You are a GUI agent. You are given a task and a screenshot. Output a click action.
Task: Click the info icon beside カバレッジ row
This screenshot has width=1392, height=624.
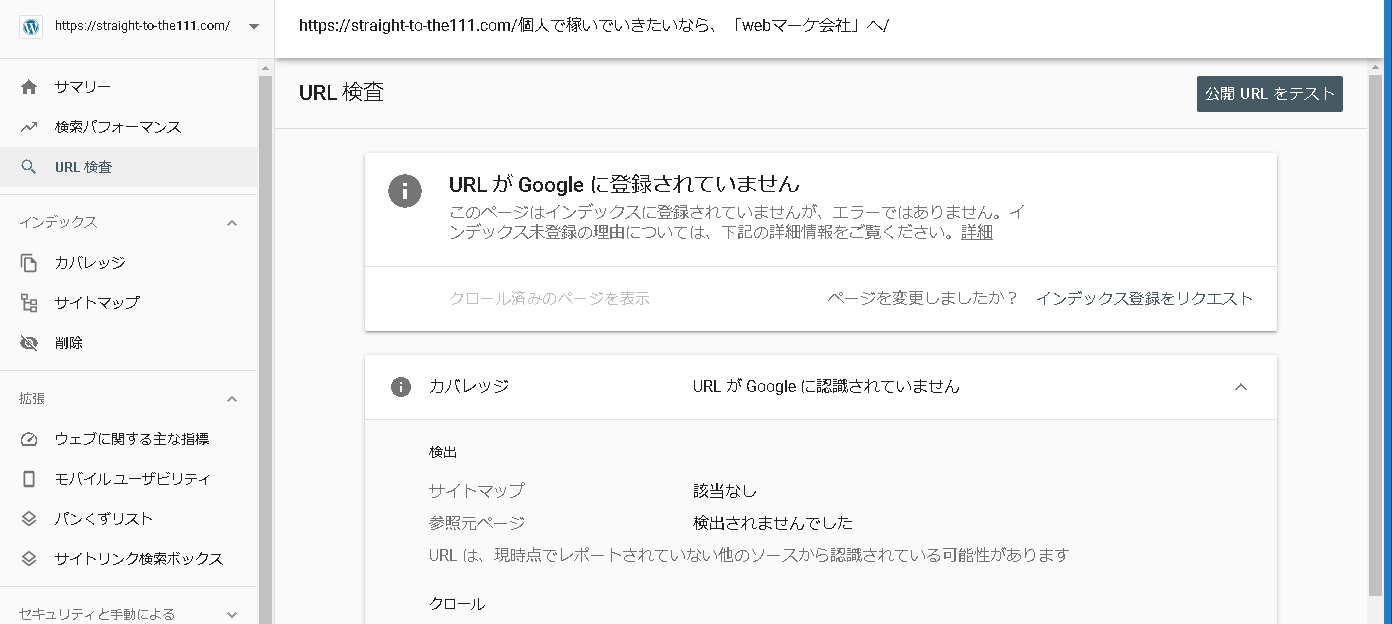click(x=401, y=387)
